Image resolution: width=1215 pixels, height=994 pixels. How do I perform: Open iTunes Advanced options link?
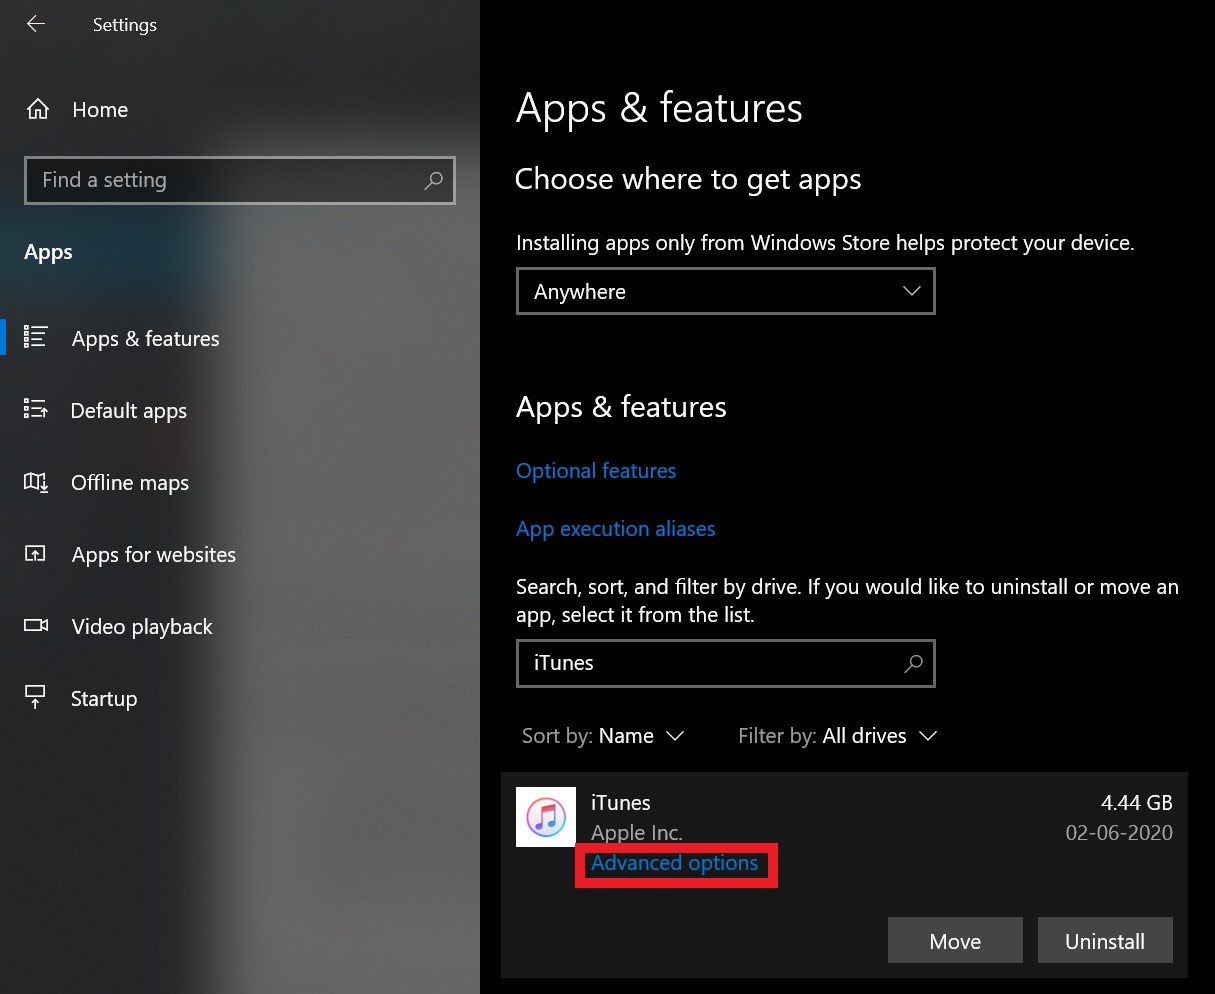pos(675,863)
